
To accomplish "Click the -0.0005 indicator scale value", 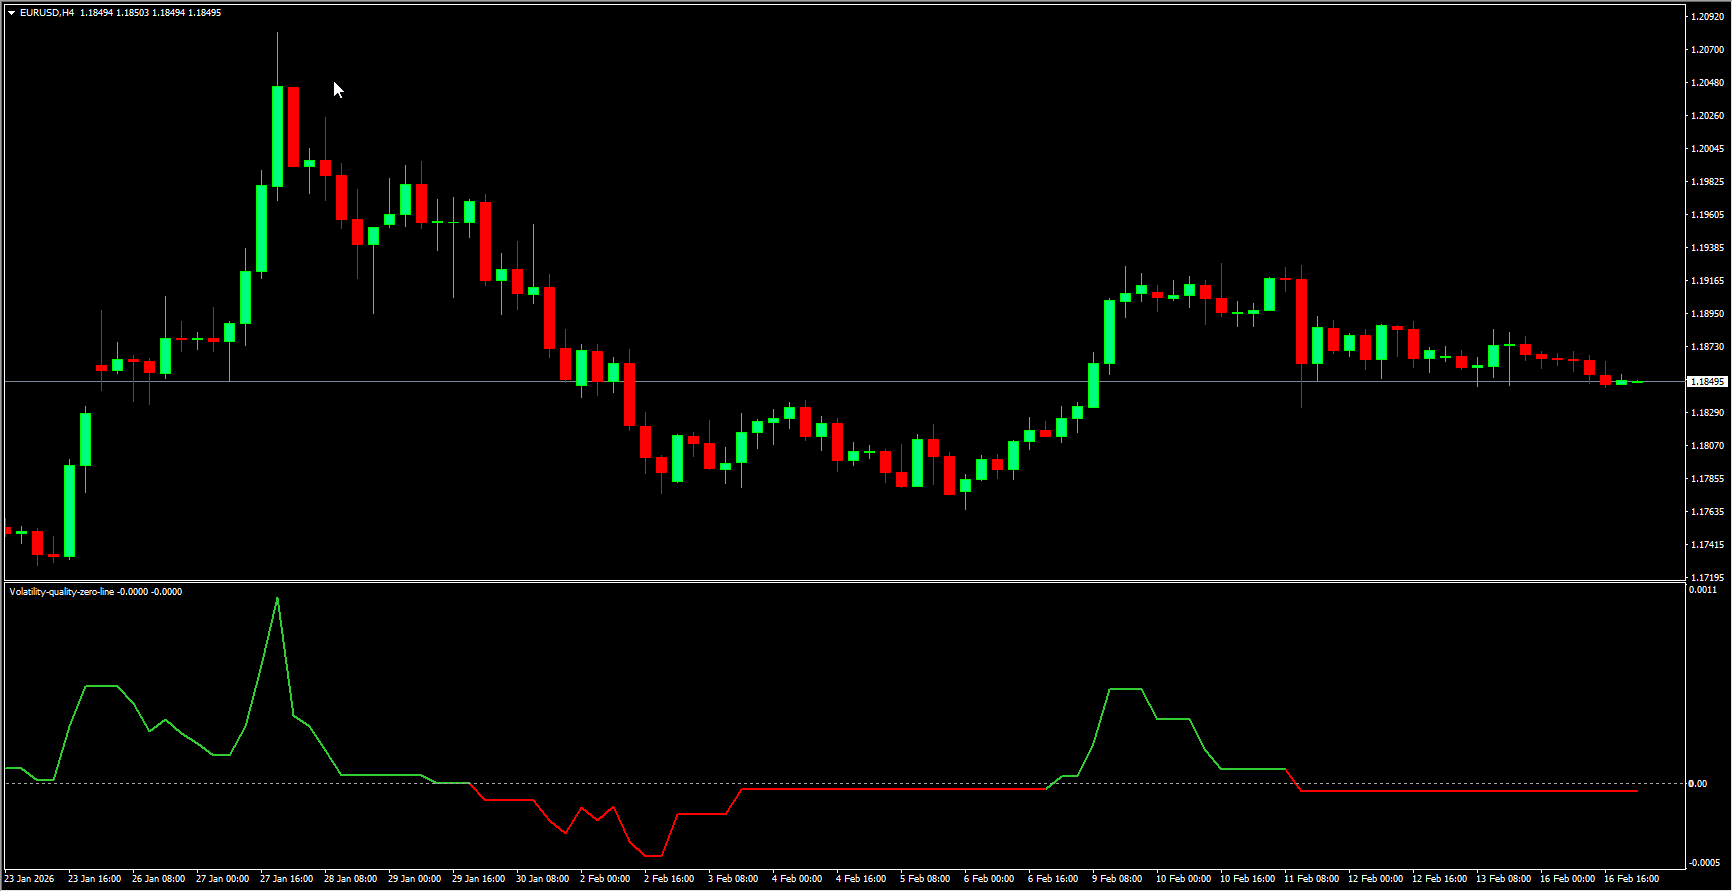I will pos(1705,862).
